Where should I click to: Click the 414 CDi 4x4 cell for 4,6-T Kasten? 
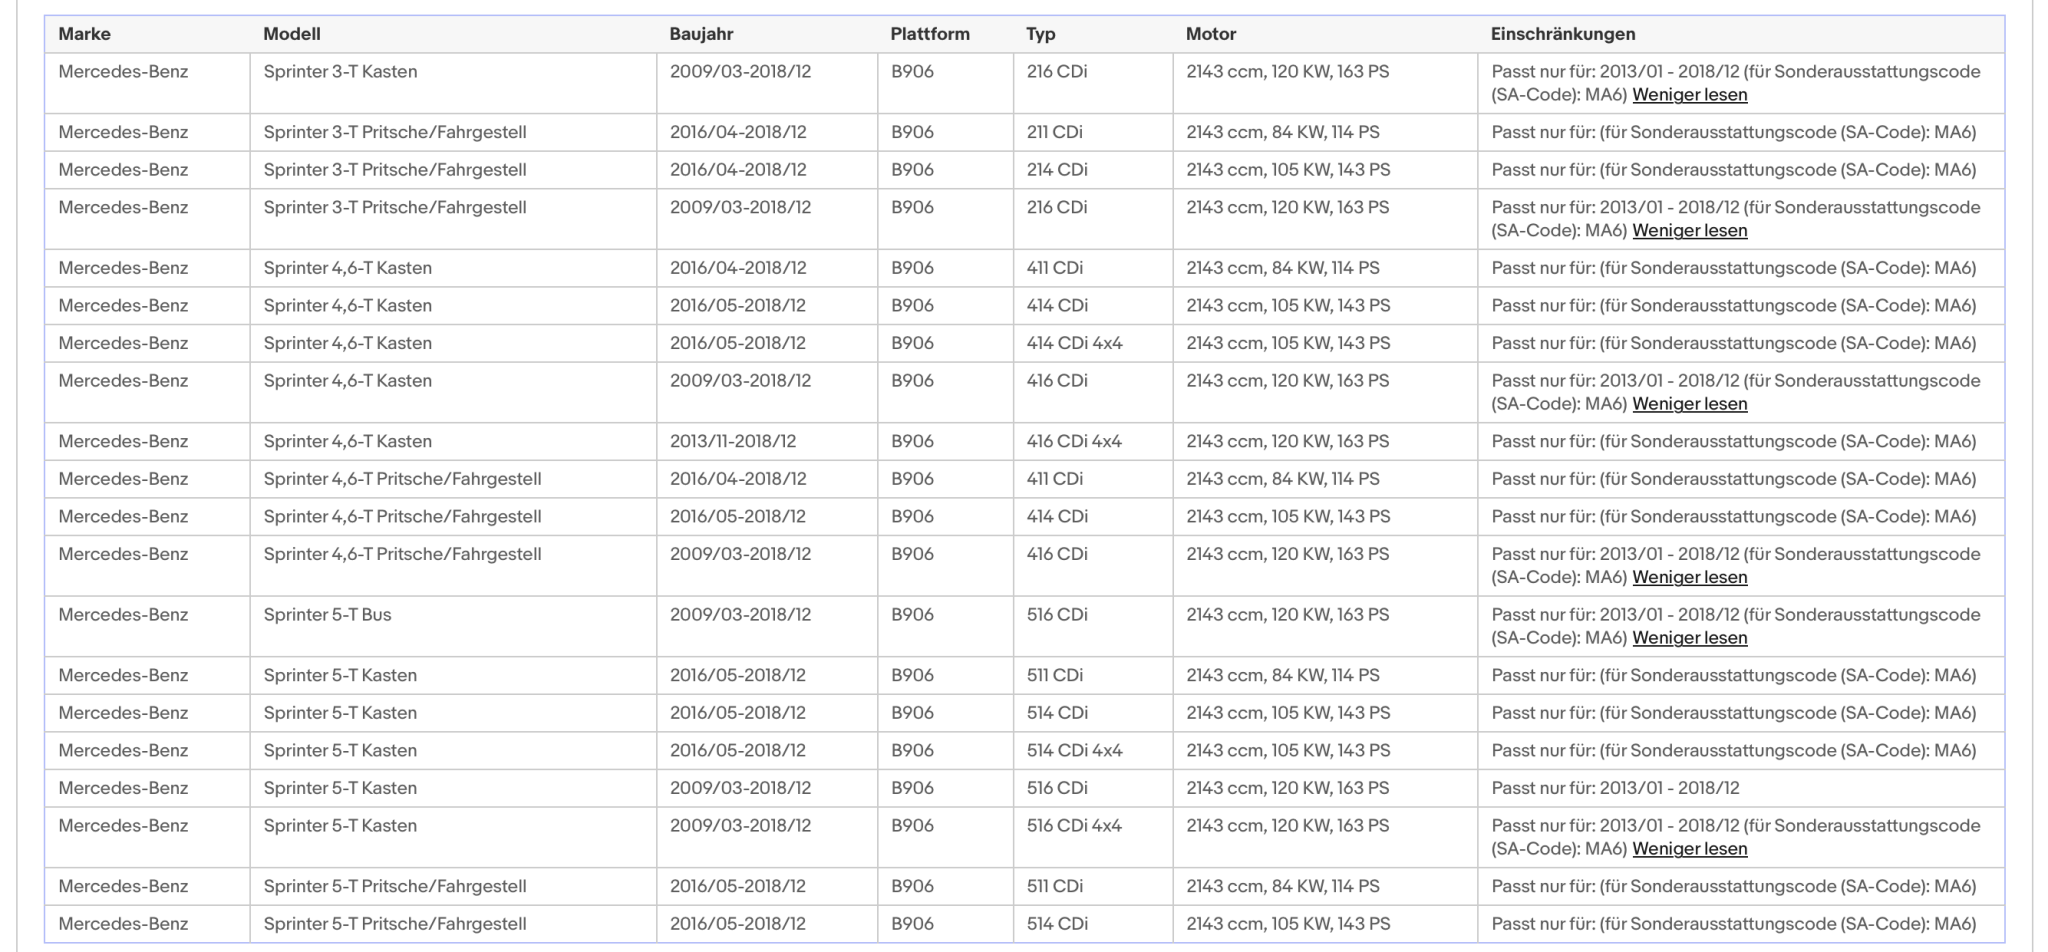point(1074,343)
